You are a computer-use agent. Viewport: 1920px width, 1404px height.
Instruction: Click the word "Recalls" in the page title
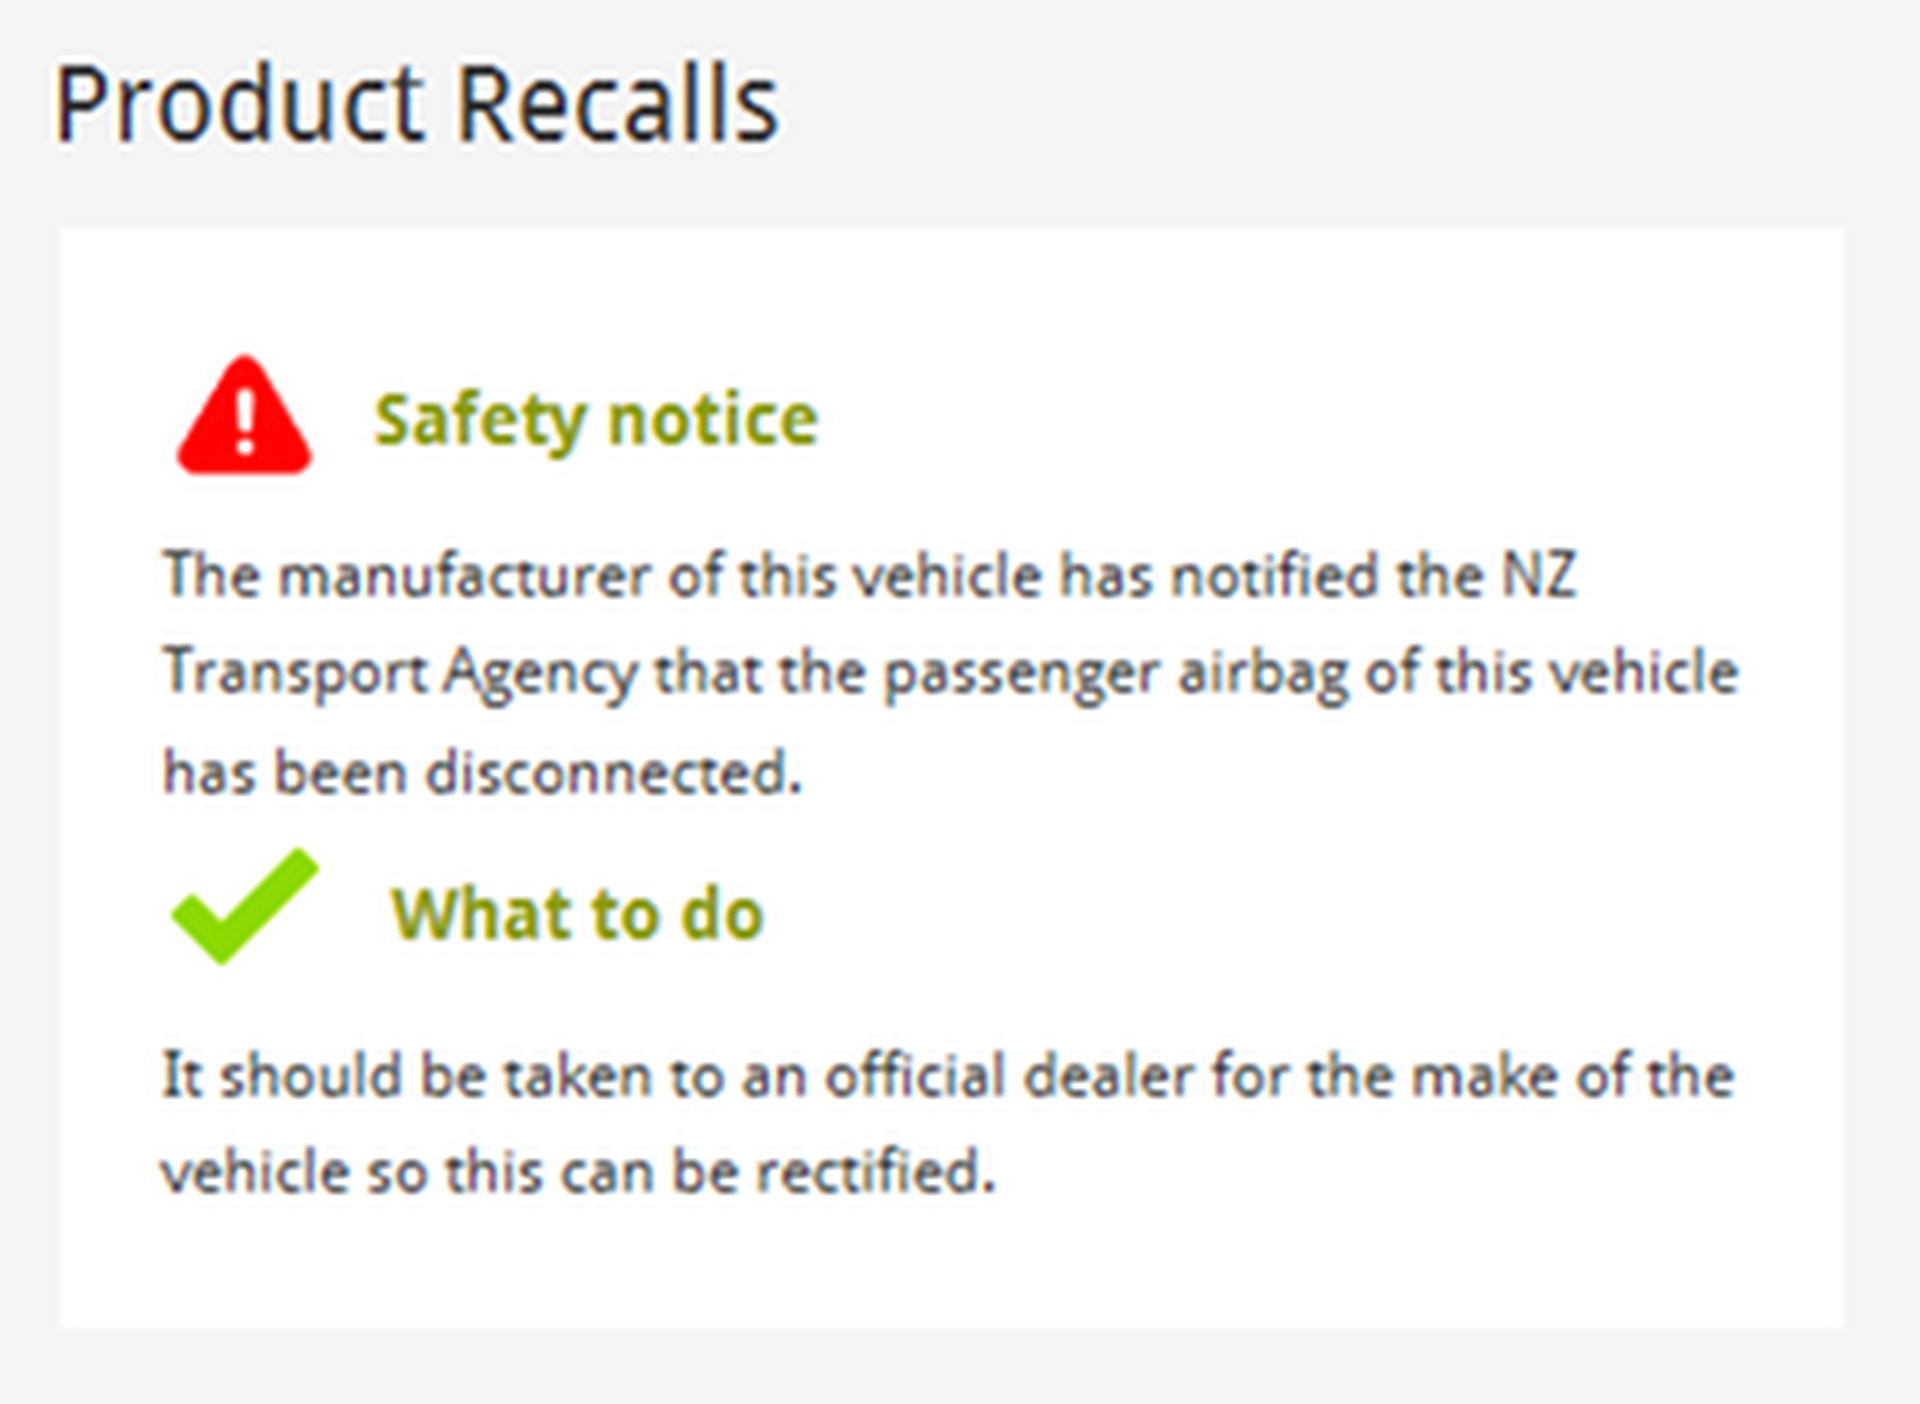click(617, 104)
